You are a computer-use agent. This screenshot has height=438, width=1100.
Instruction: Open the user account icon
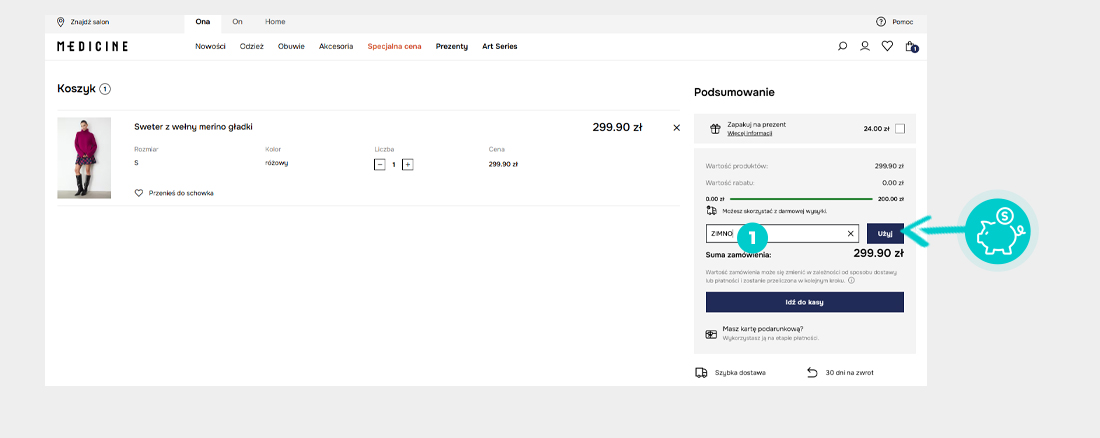(865, 46)
